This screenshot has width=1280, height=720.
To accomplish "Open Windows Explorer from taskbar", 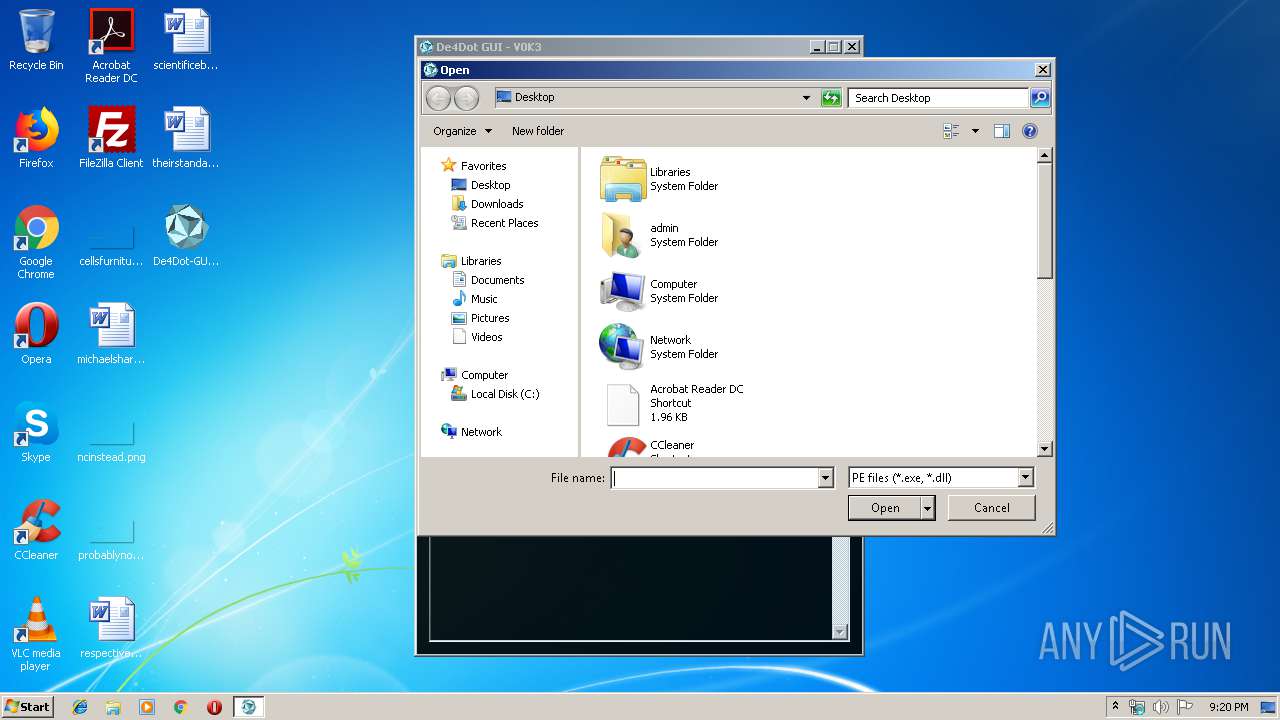I will pos(113,707).
